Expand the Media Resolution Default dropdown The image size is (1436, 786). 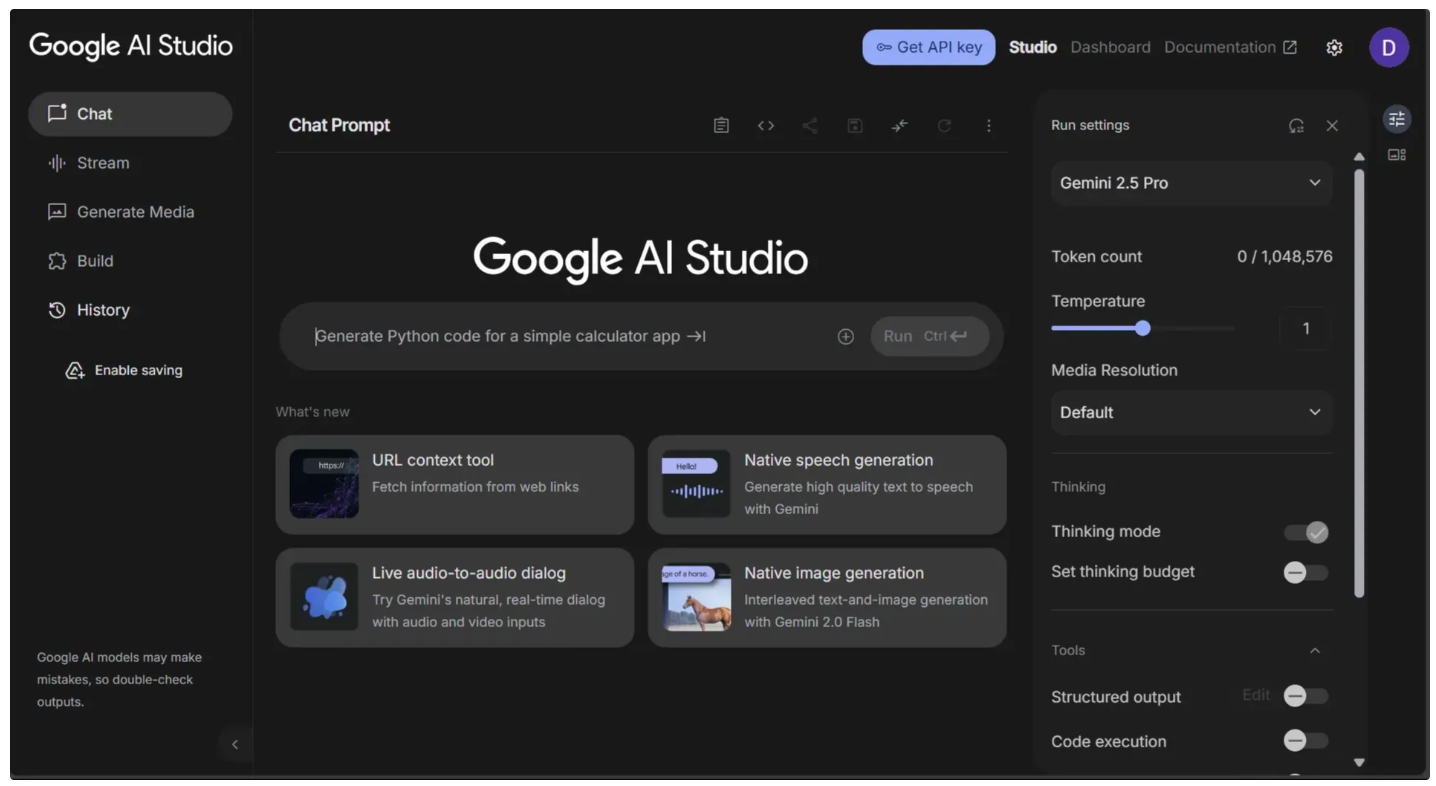click(1191, 412)
